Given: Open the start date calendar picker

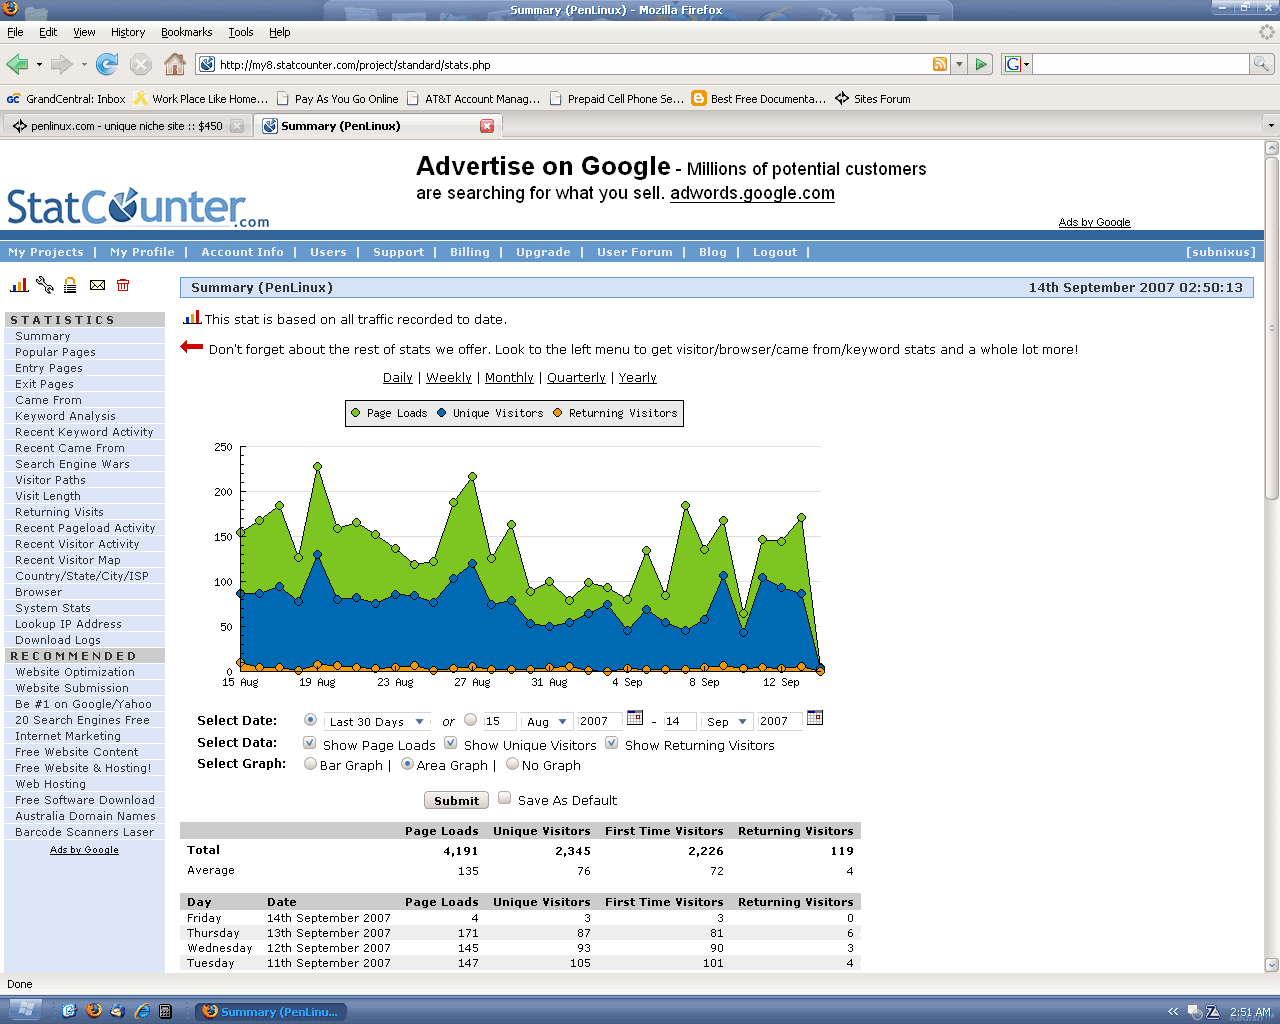Looking at the screenshot, I should pos(635,718).
